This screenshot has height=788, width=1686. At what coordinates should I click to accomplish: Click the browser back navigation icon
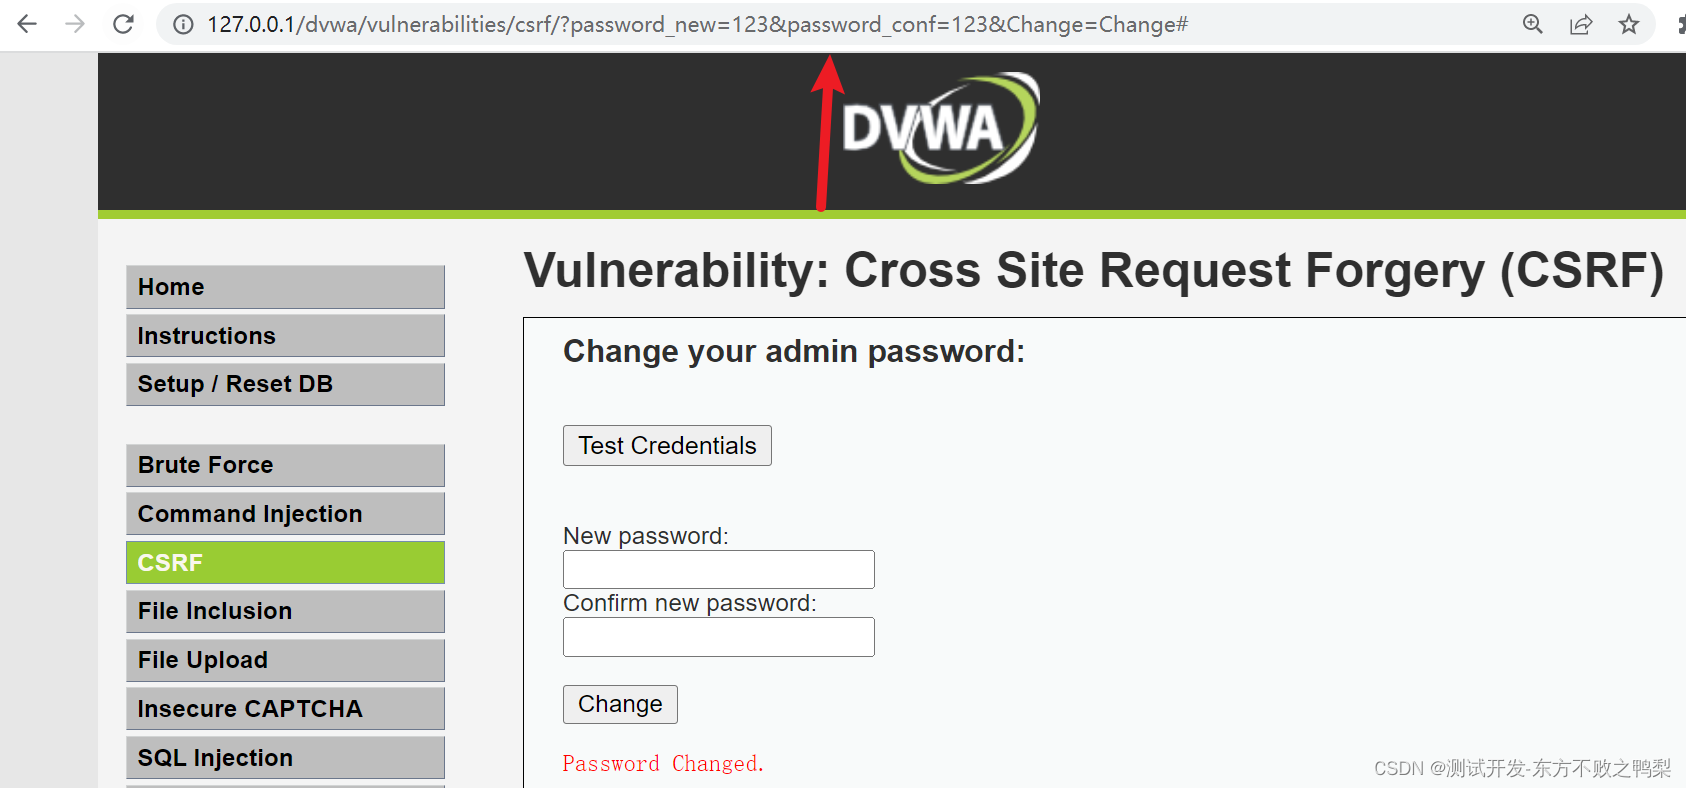[26, 24]
